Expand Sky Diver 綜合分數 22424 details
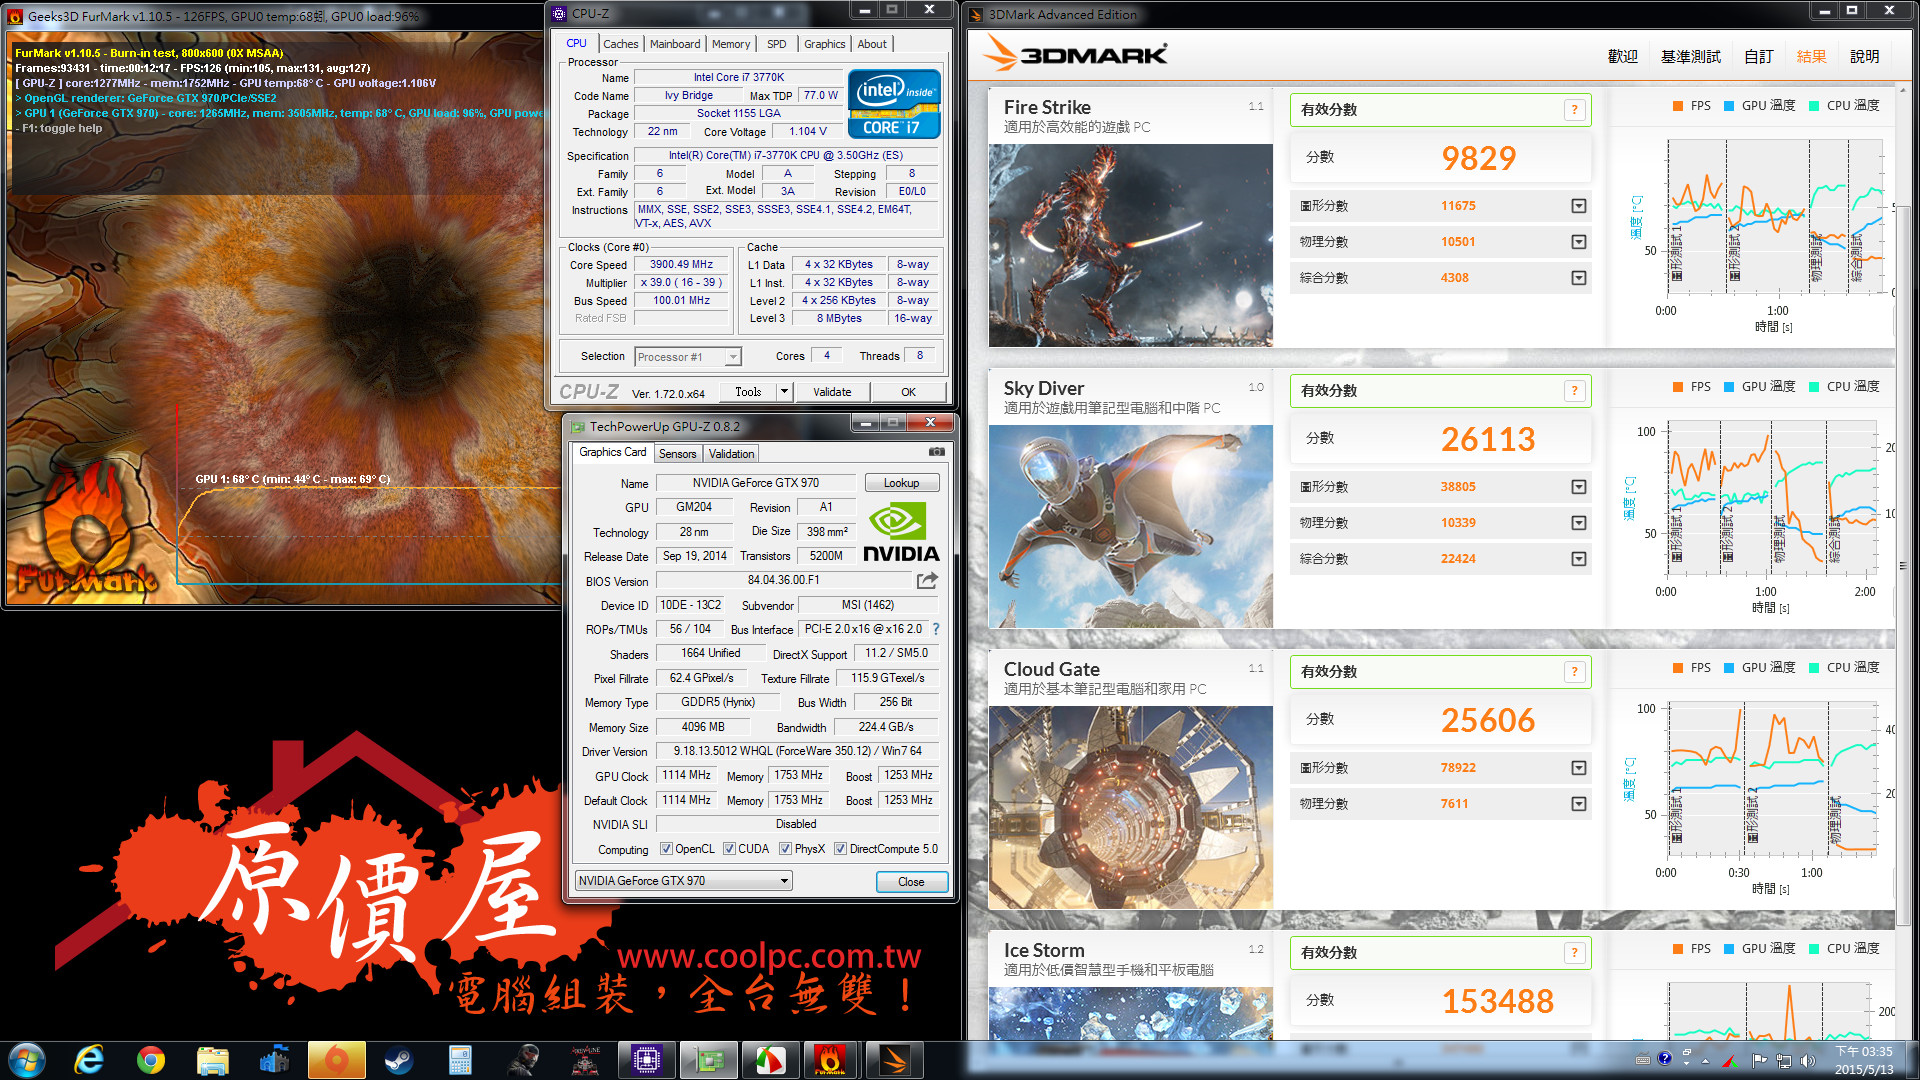 (1578, 559)
